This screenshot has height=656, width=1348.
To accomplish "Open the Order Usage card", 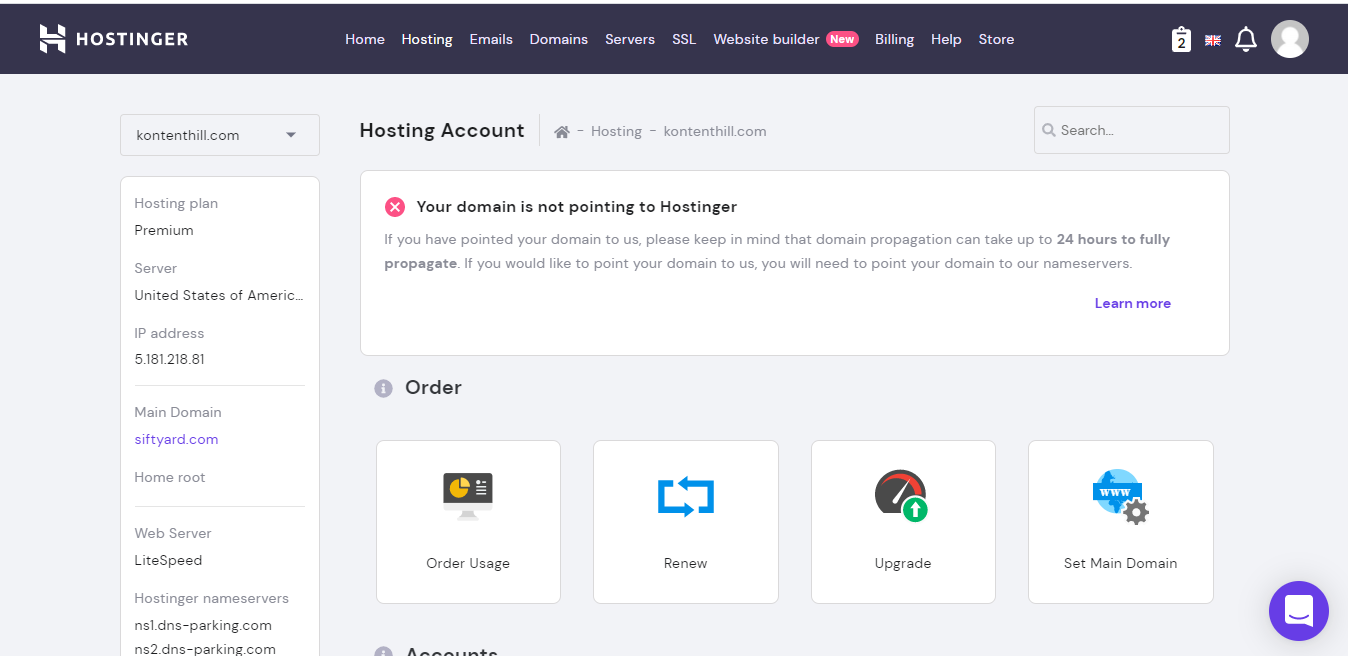I will click(468, 522).
